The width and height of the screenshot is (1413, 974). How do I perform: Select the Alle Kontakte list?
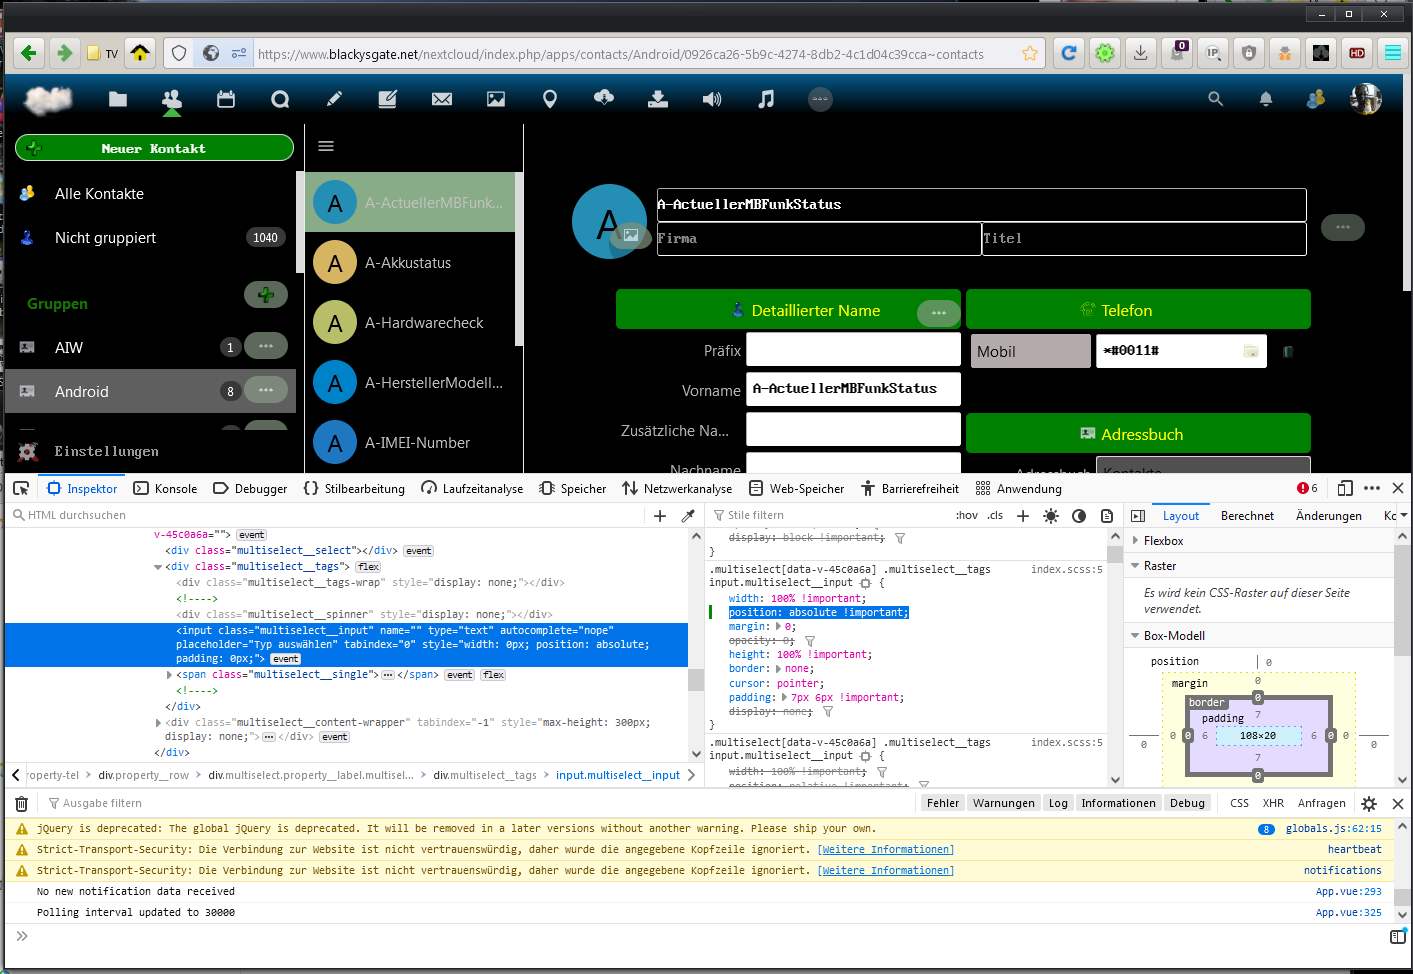point(150,194)
